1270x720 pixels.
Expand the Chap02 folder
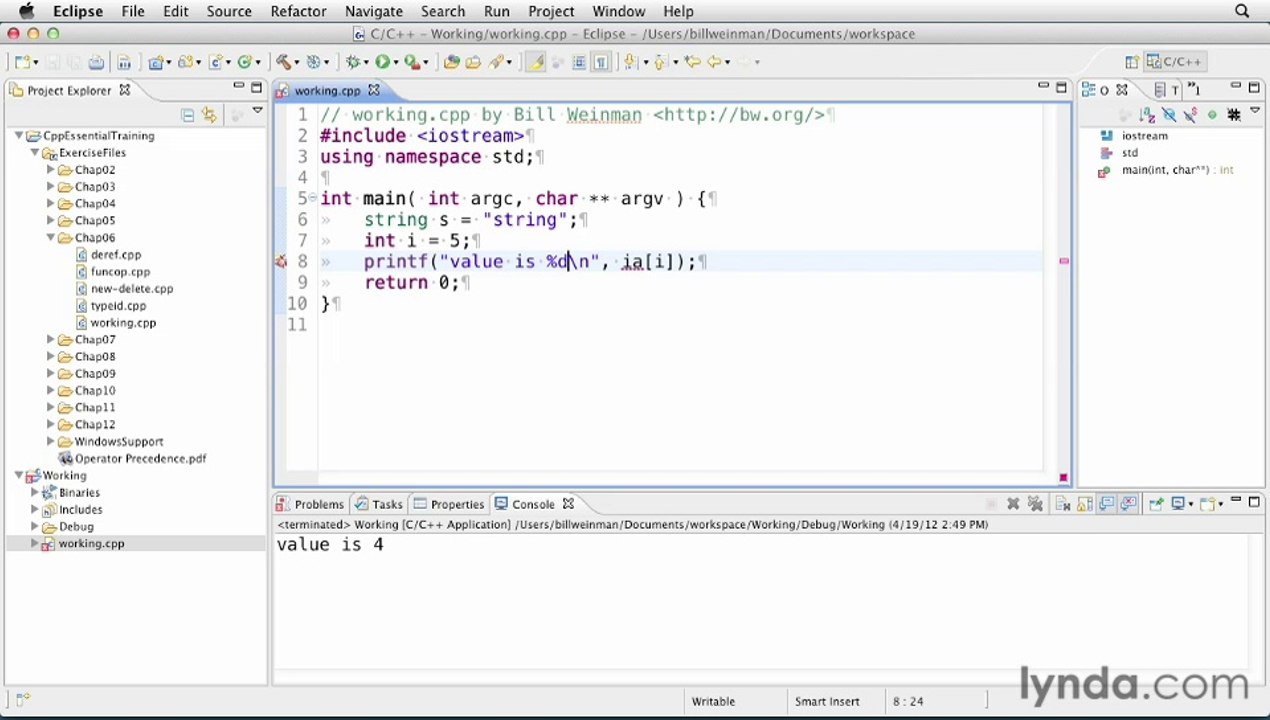[x=51, y=170]
